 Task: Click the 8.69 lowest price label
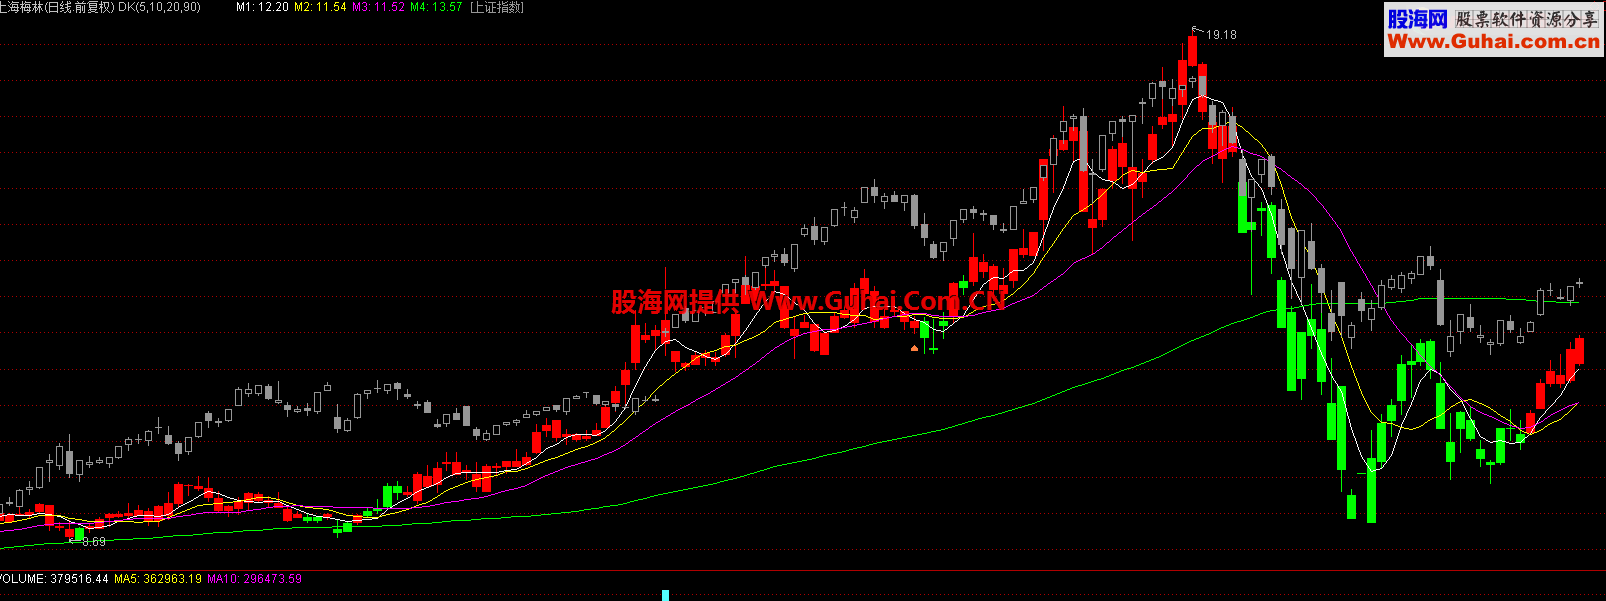[x=93, y=542]
